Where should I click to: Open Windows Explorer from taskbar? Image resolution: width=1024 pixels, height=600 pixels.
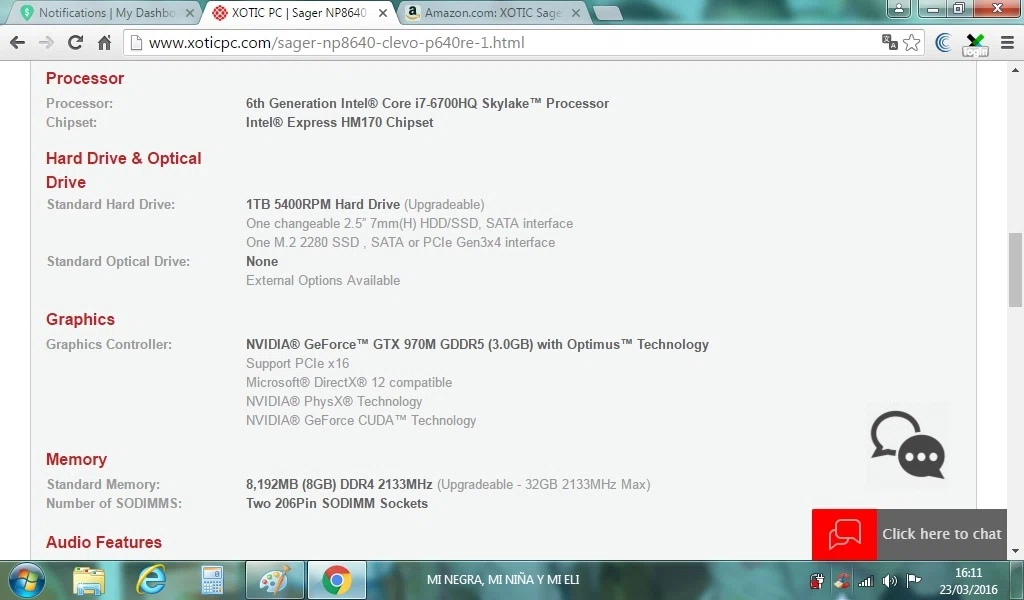tap(89, 580)
